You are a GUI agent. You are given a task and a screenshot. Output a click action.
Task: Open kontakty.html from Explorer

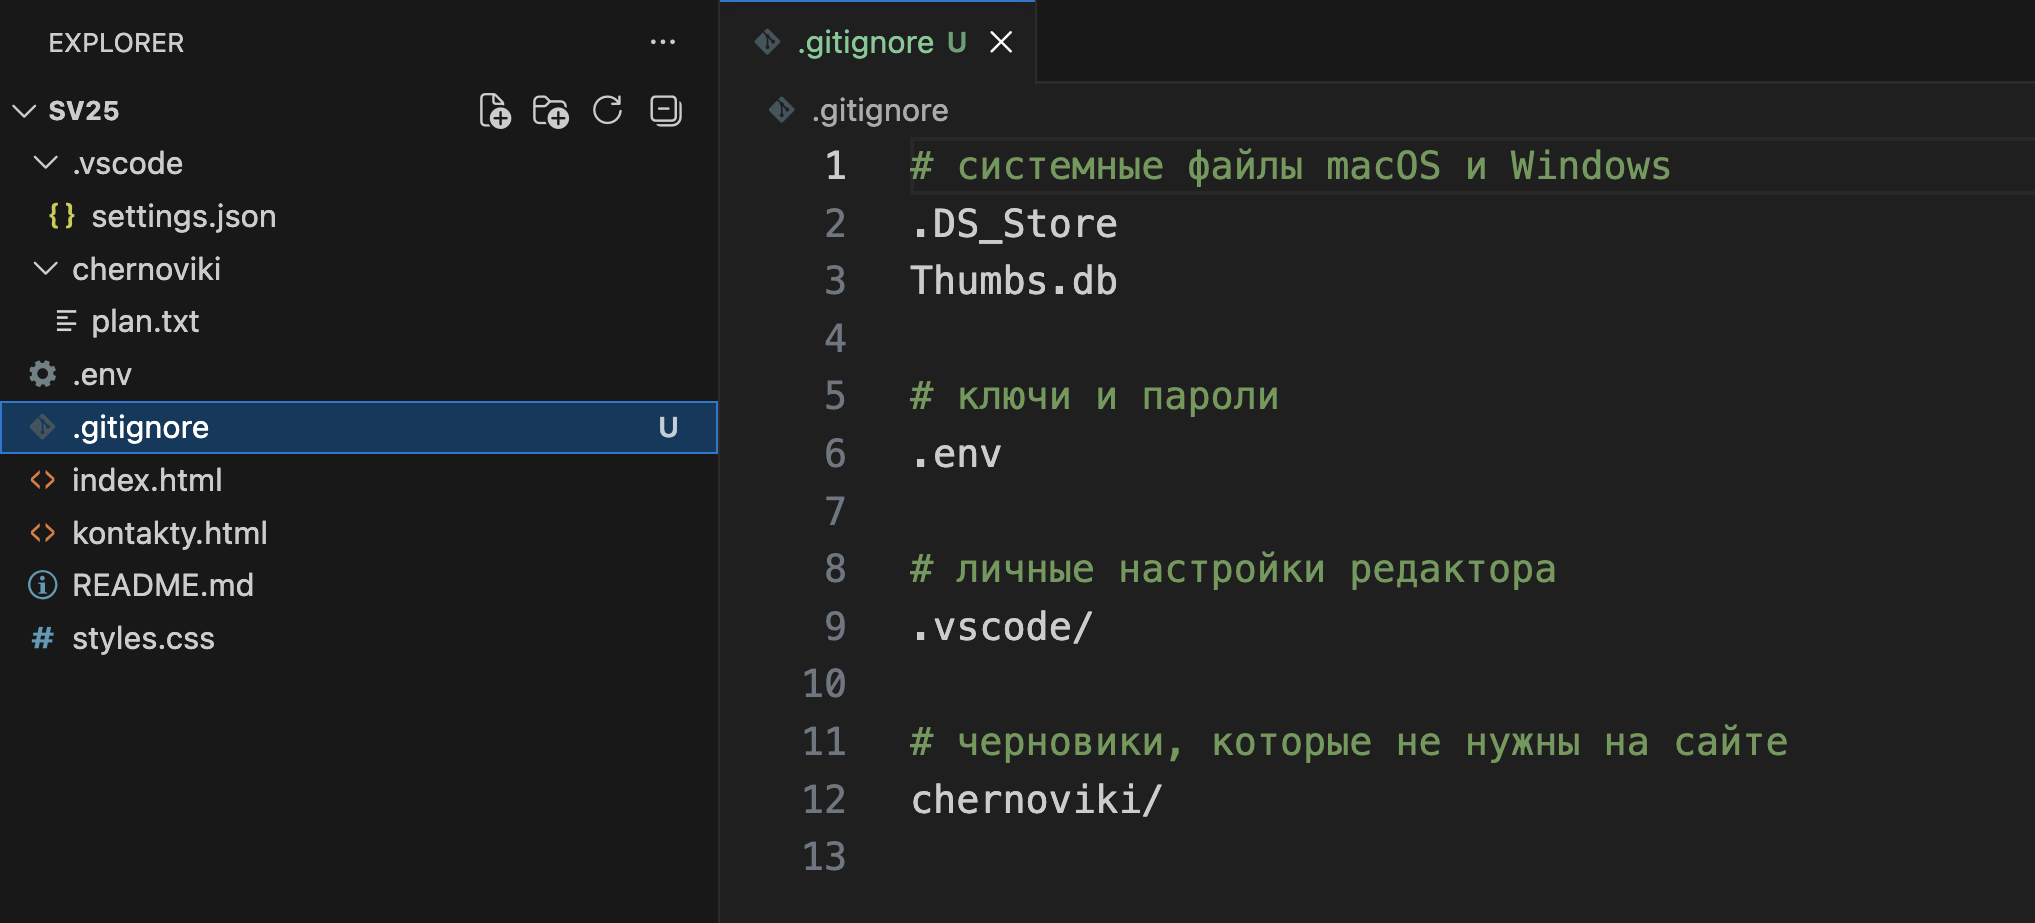click(x=170, y=533)
